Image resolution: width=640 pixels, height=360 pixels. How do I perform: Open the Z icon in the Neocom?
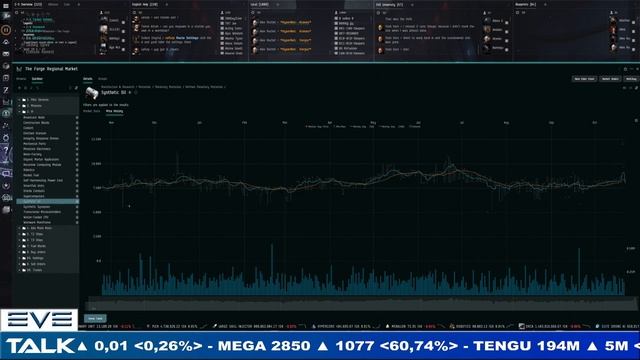pyautogui.click(x=6, y=90)
